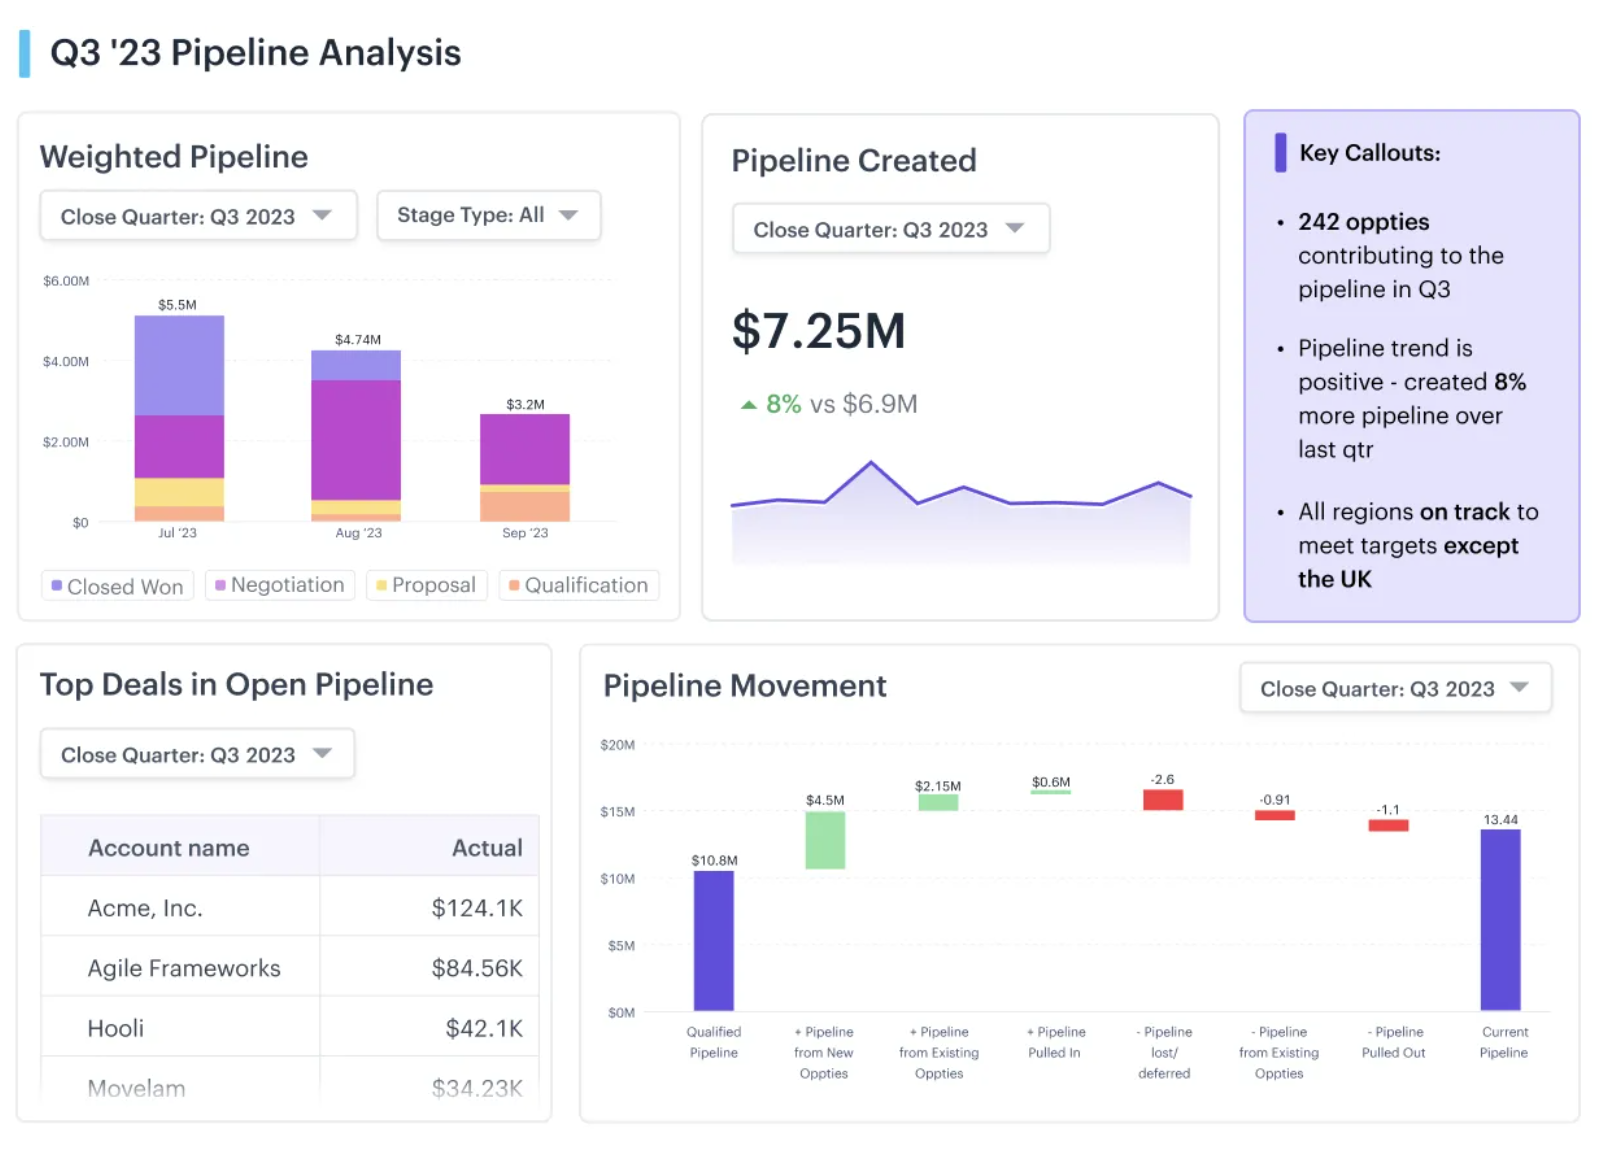Open Close Quarter dropdown in Weighted Pipeline
This screenshot has height=1155, width=1605.
click(x=197, y=215)
